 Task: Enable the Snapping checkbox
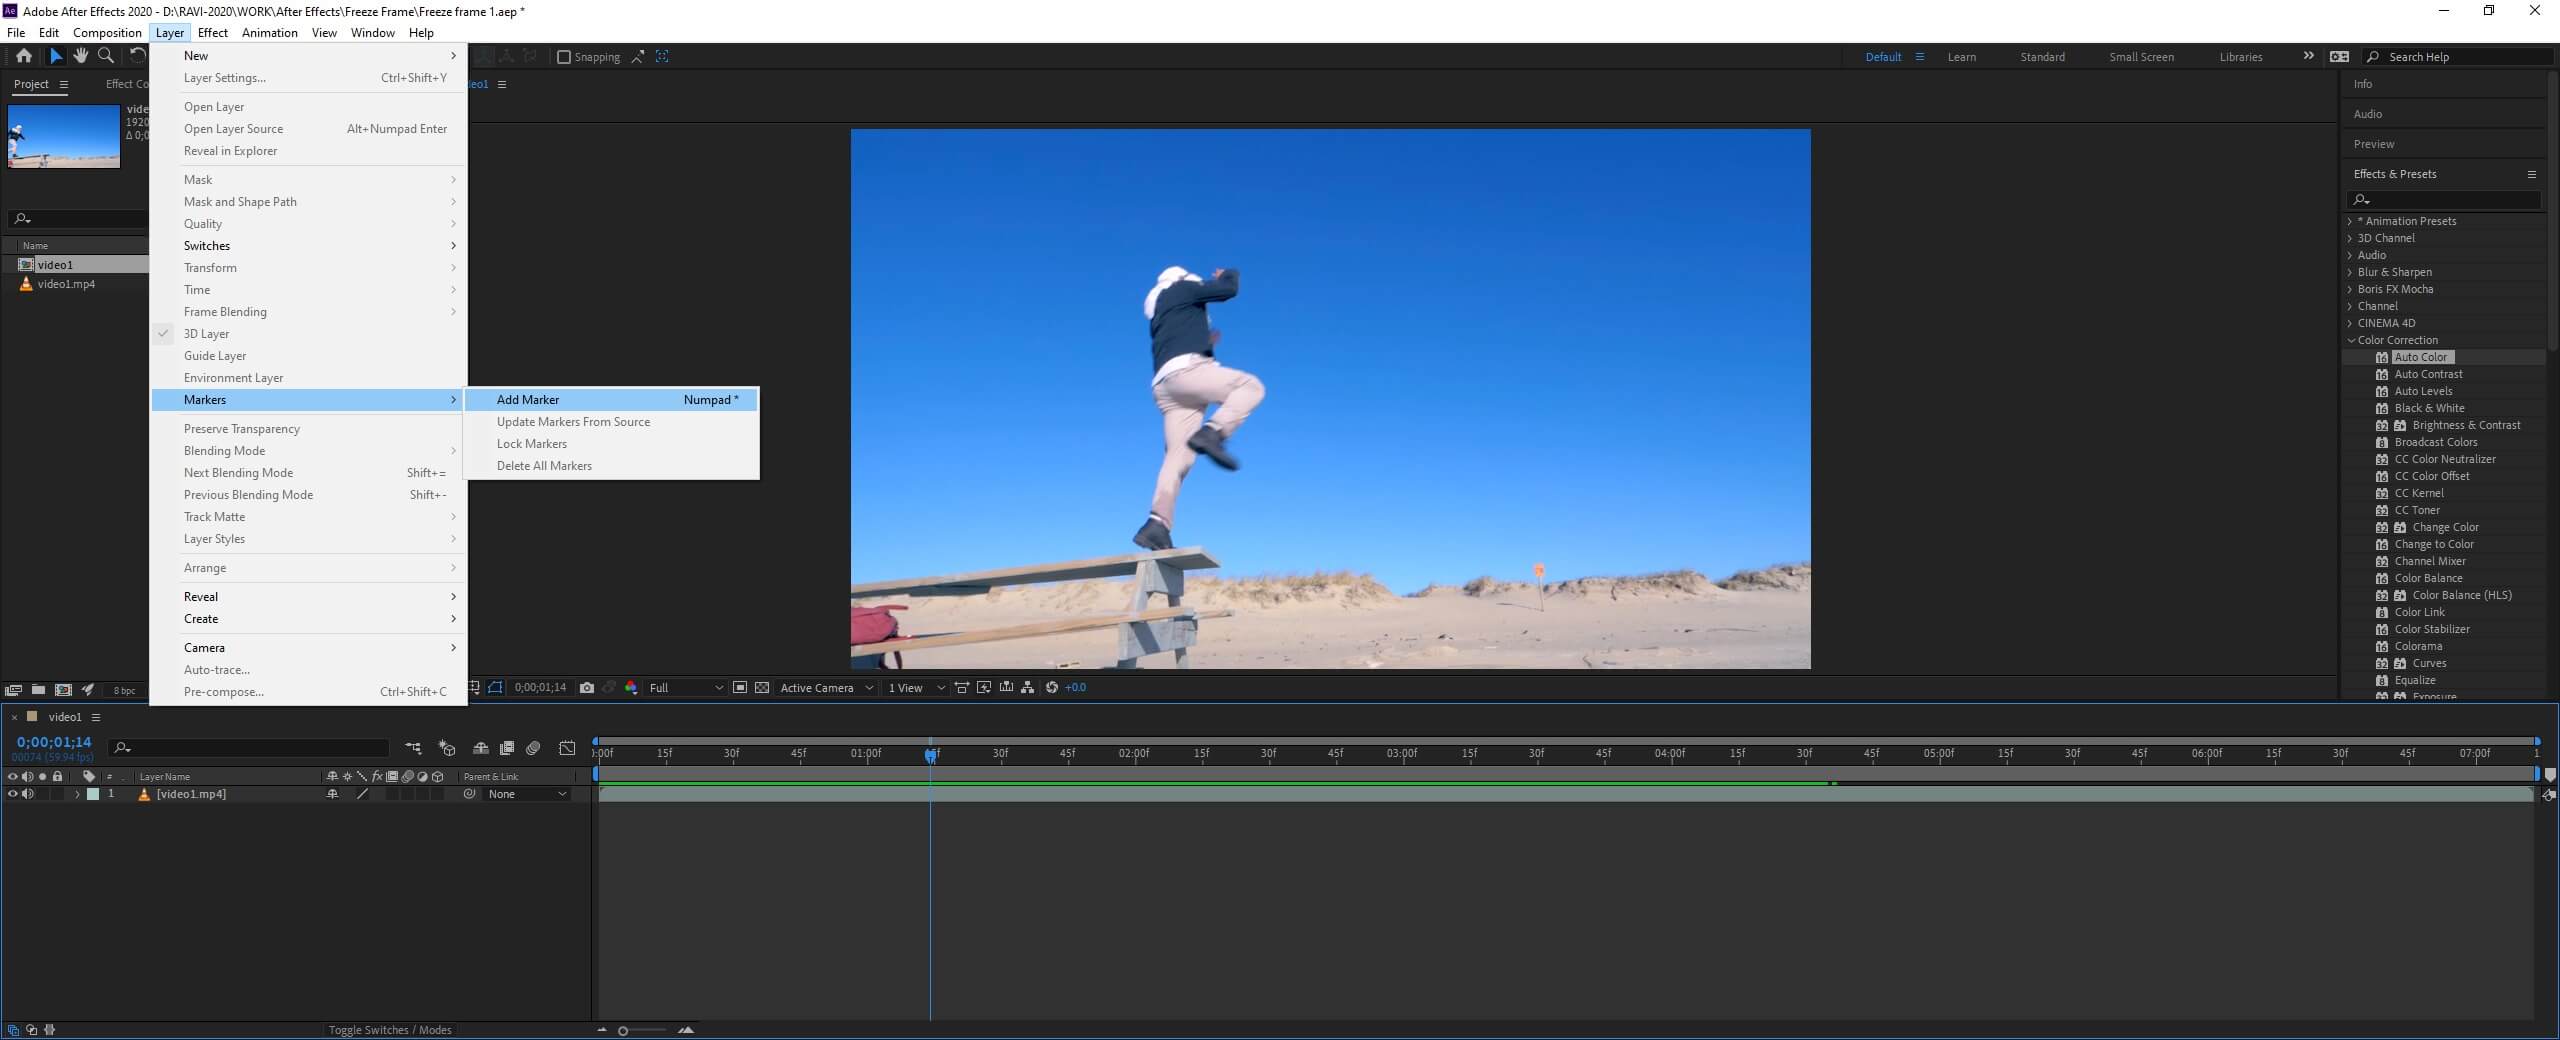tap(565, 57)
